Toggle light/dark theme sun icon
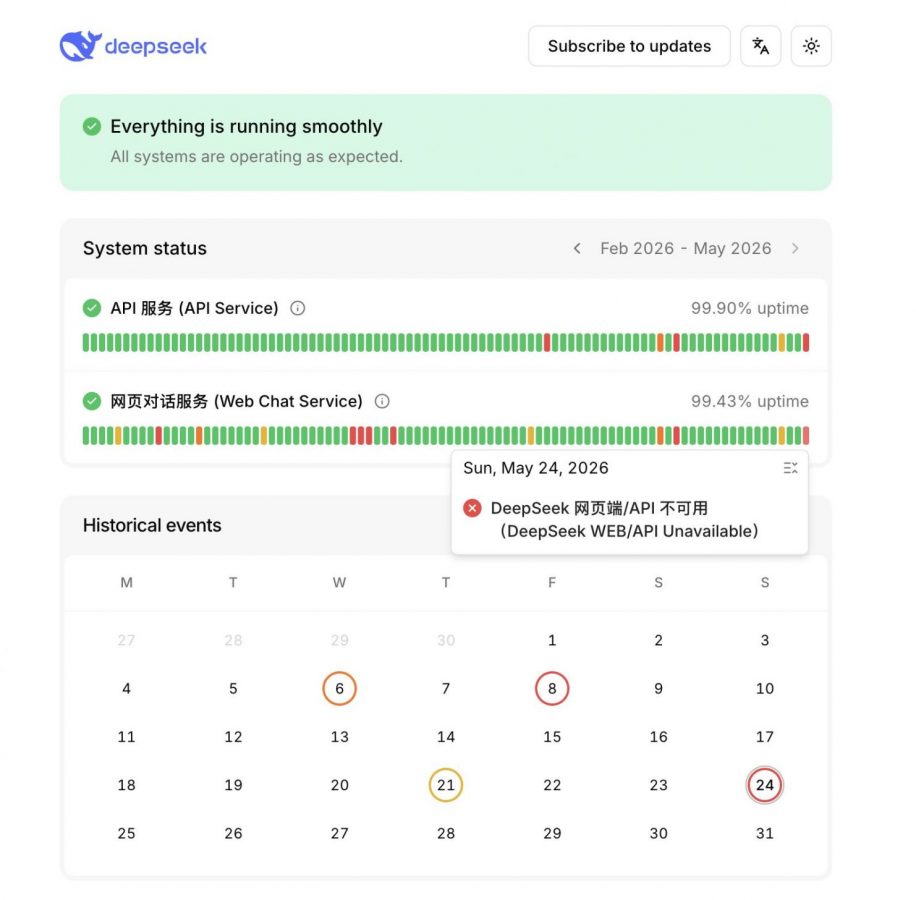The height and width of the screenshot is (900, 916). coord(811,46)
